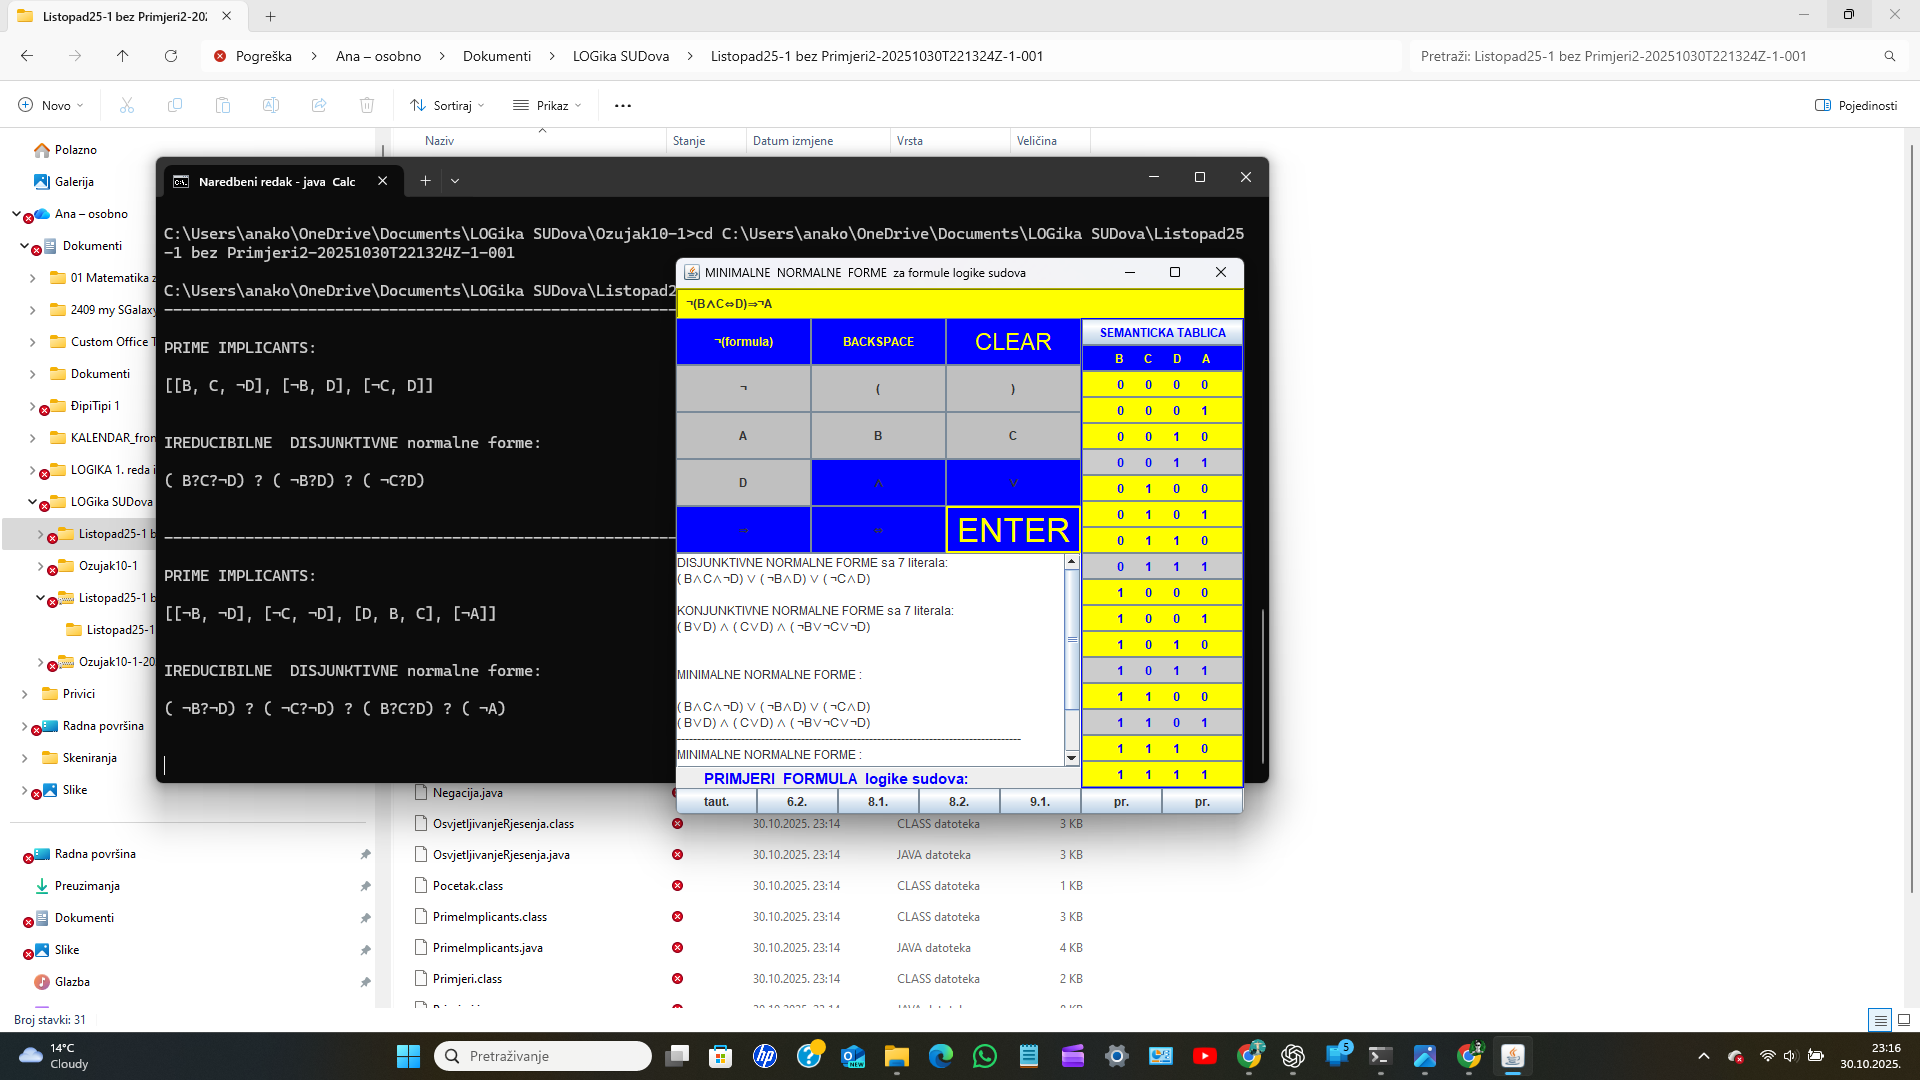Load example formula 8.1.

coord(877,801)
